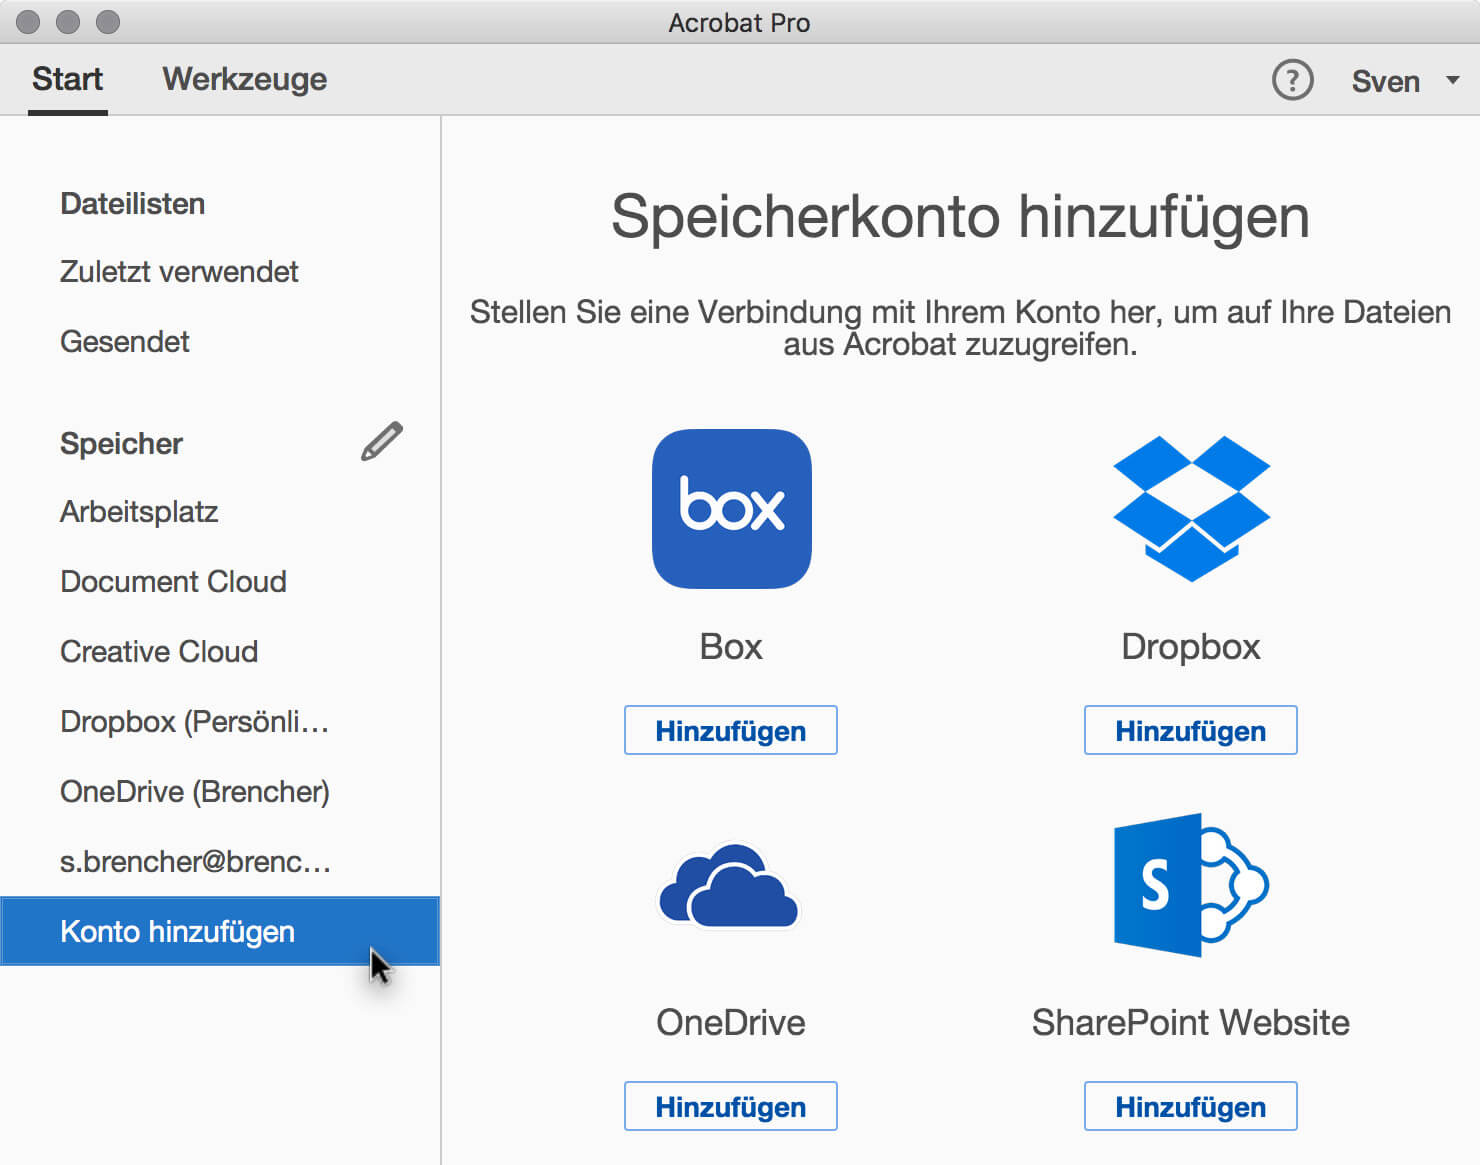Open the Gesendet file list
This screenshot has height=1165, width=1480.
pyautogui.click(x=220, y=342)
